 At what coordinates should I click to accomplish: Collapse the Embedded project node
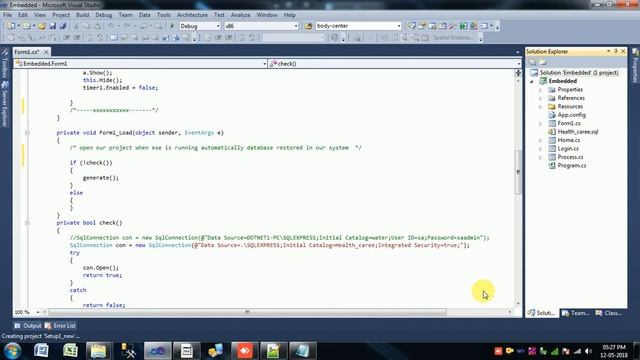(x=532, y=81)
